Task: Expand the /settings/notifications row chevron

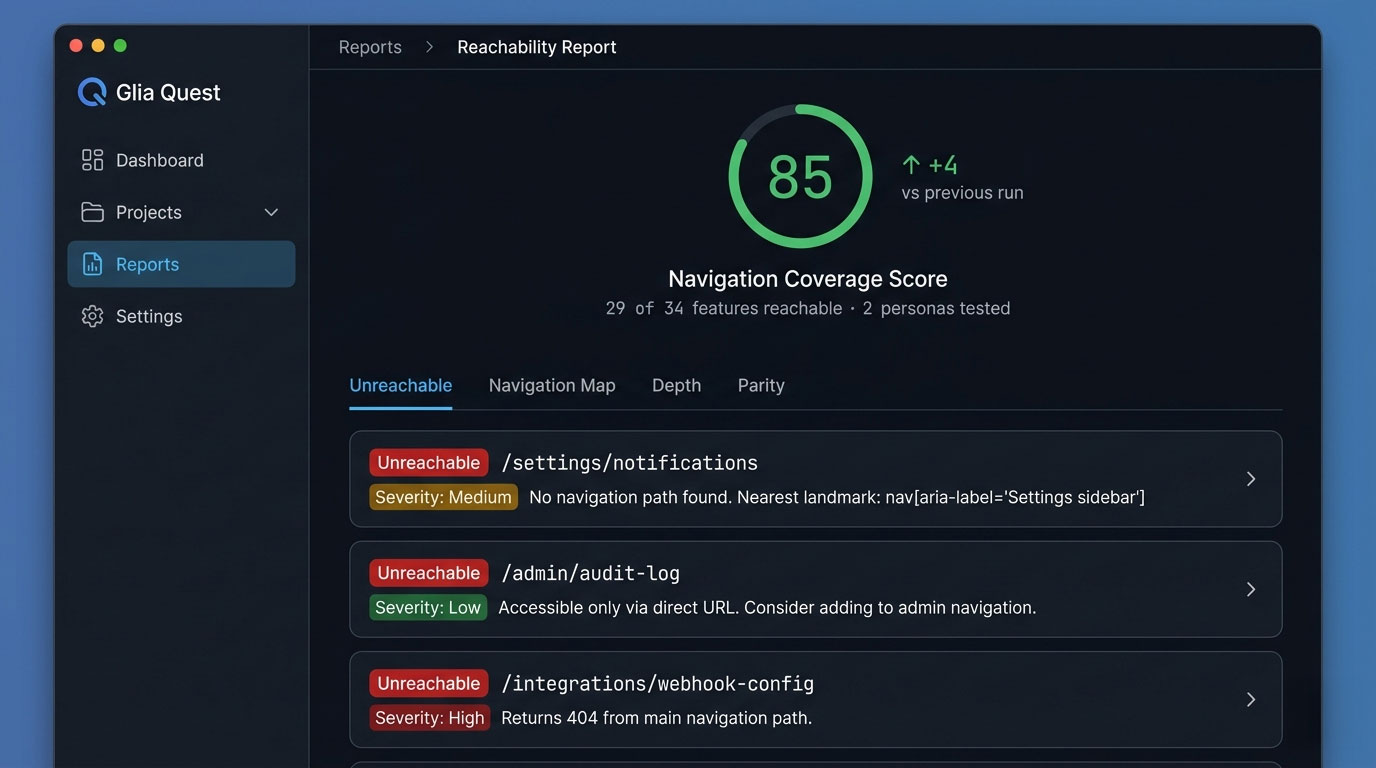Action: (x=1251, y=479)
